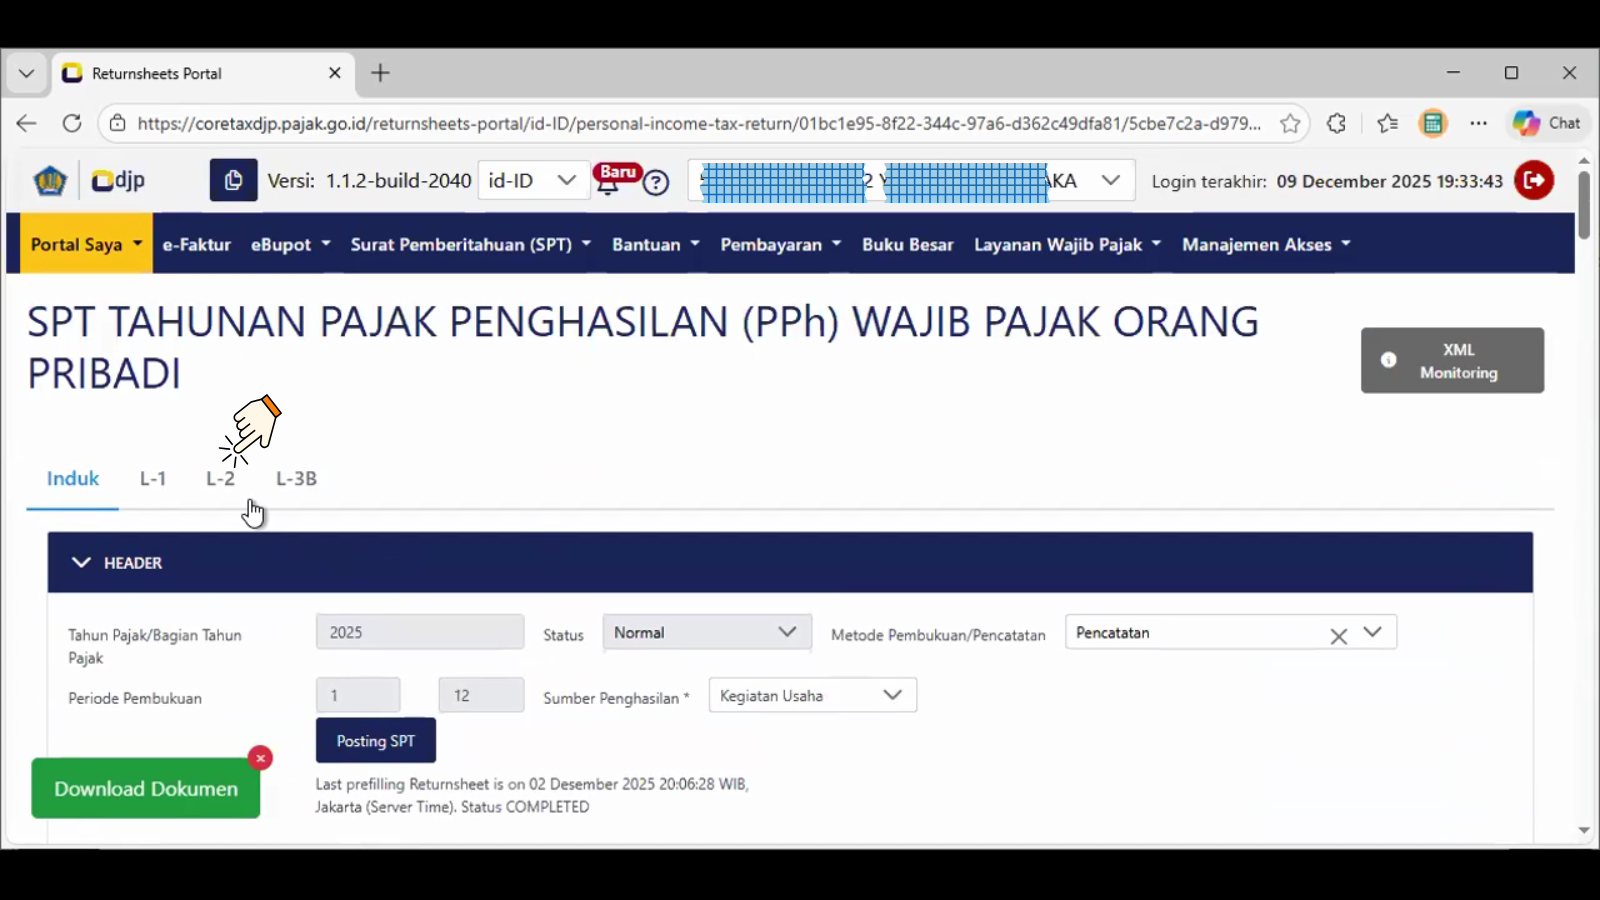Image resolution: width=1600 pixels, height=900 pixels.
Task: Switch to the L-1 tab
Action: 153,479
